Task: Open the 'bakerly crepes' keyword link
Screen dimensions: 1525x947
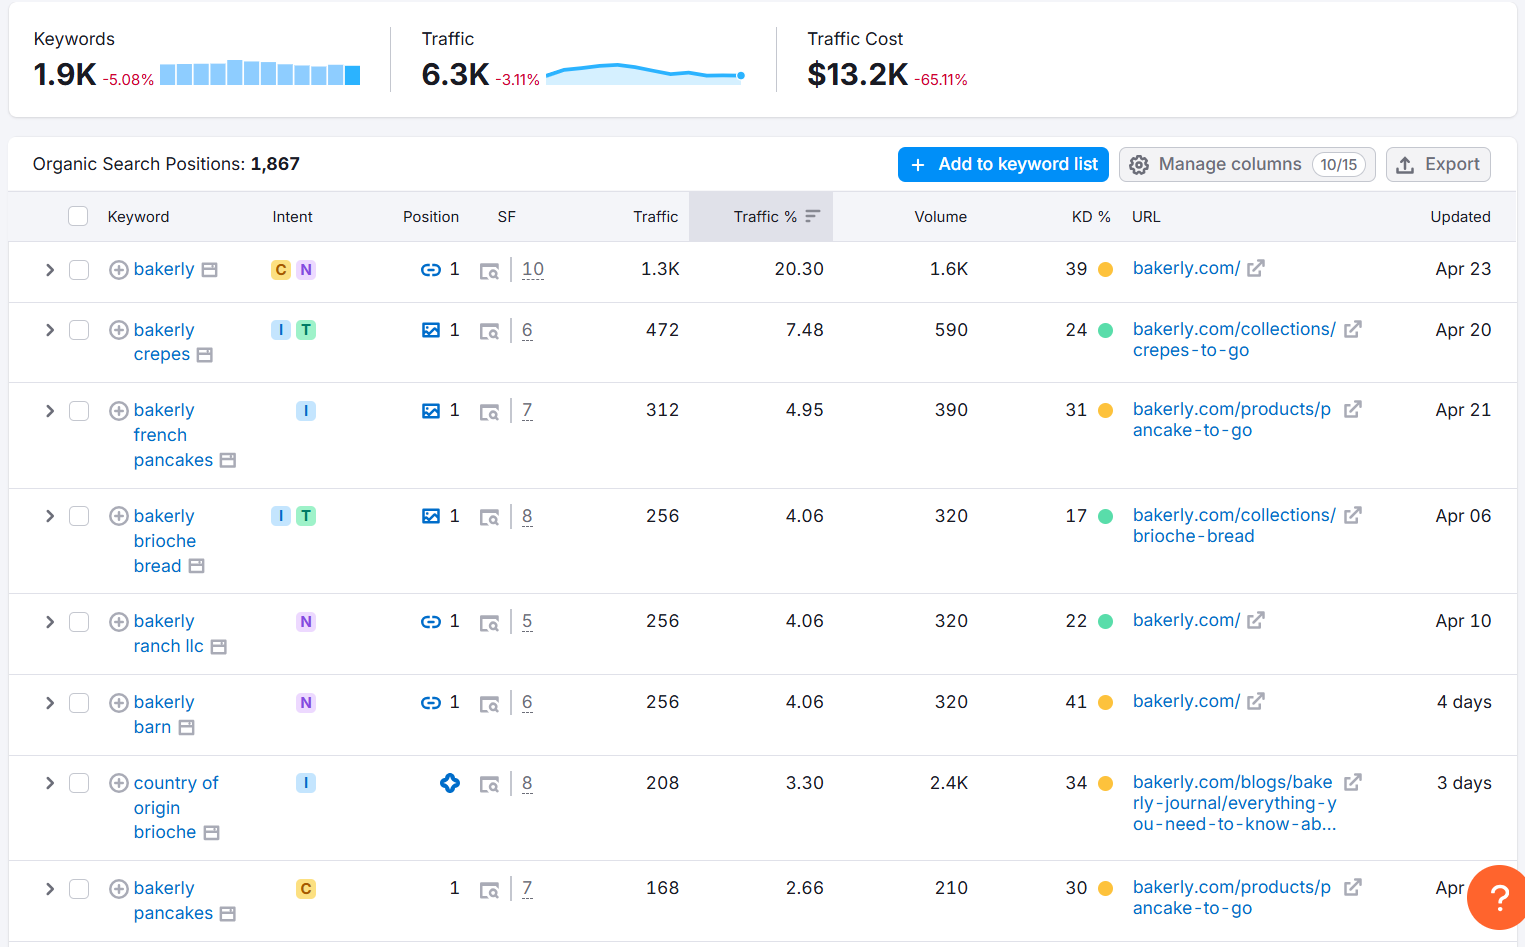Action: coord(164,342)
